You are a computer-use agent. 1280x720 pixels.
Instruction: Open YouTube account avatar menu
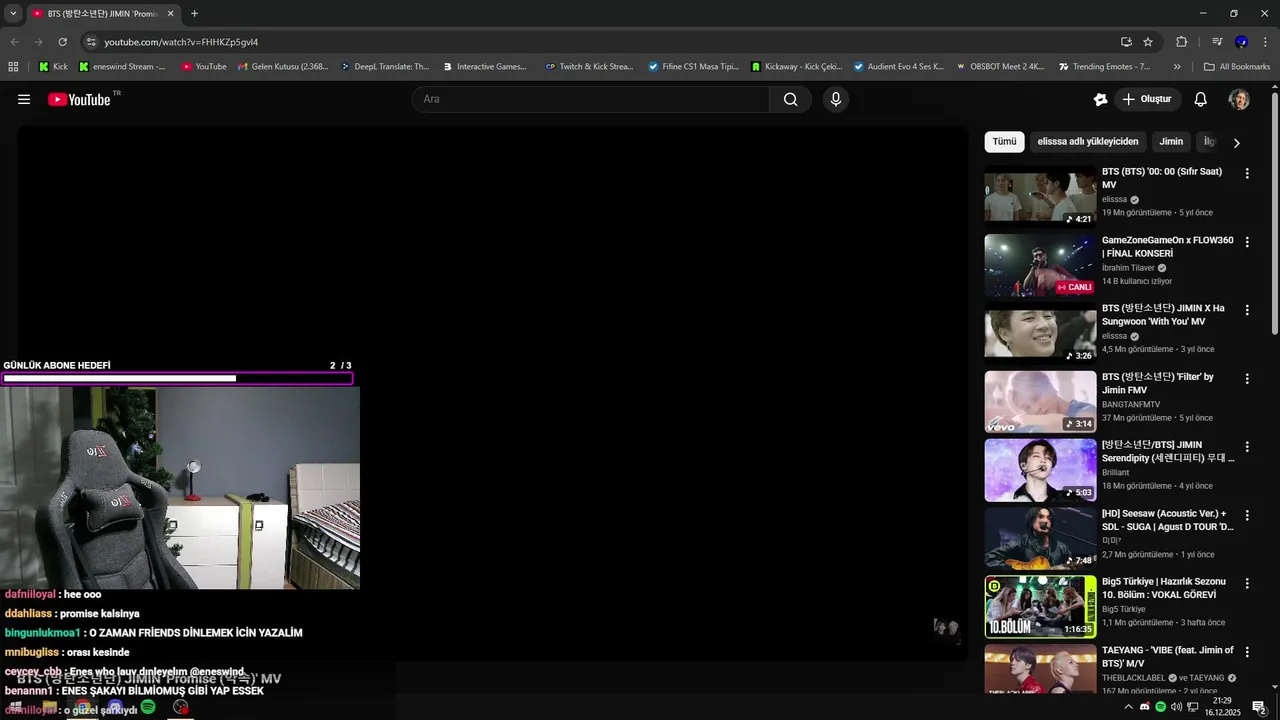pos(1239,99)
